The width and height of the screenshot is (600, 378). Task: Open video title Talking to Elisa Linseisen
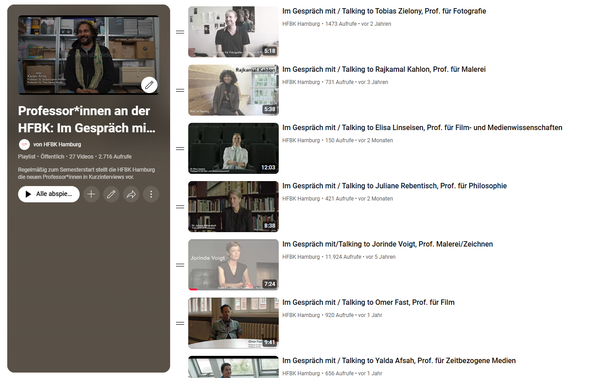point(422,127)
